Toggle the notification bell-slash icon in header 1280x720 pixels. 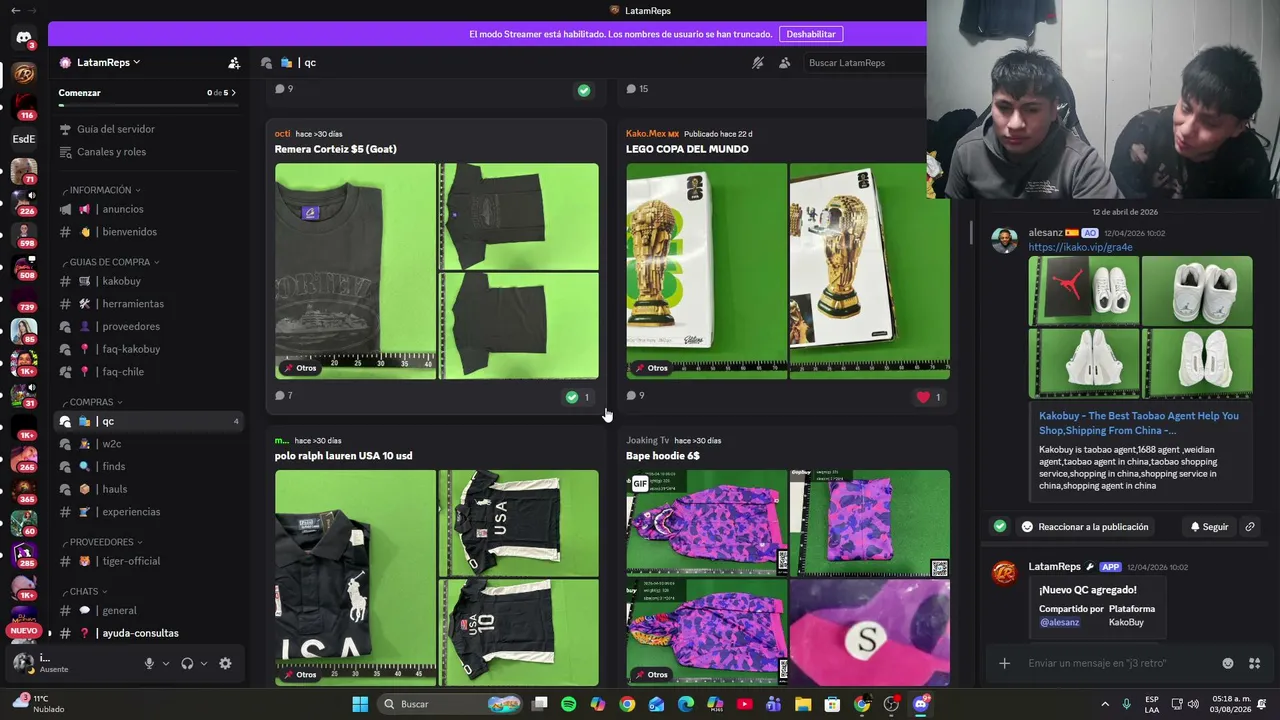point(758,62)
